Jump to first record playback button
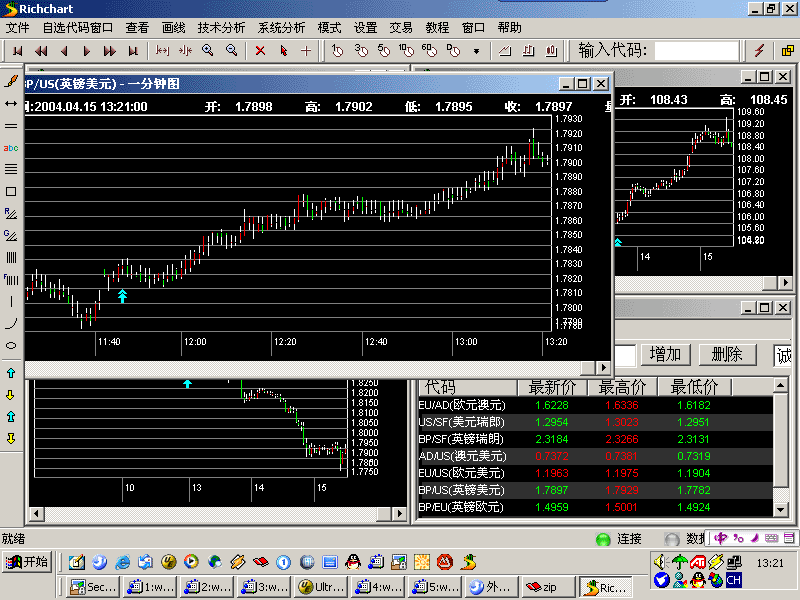 point(18,51)
